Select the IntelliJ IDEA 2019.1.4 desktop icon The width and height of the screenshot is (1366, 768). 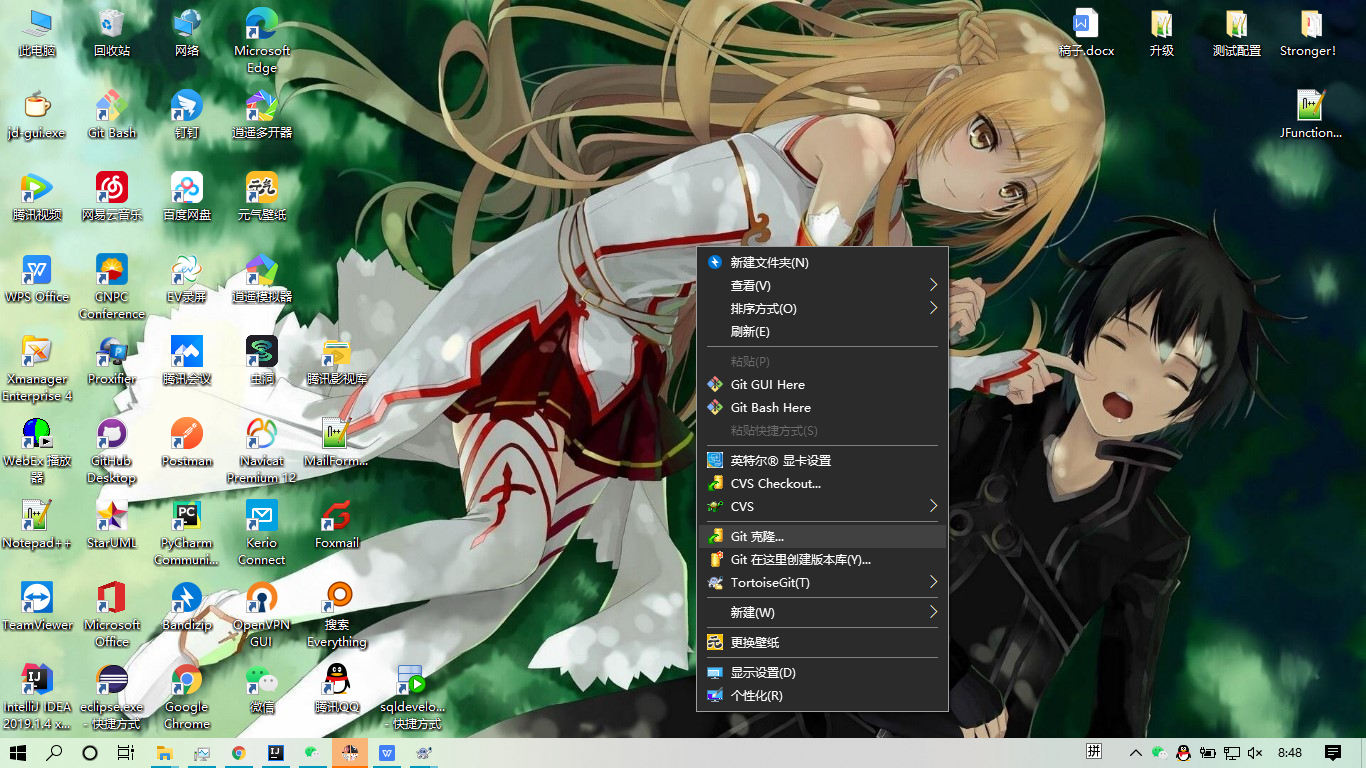[37, 697]
